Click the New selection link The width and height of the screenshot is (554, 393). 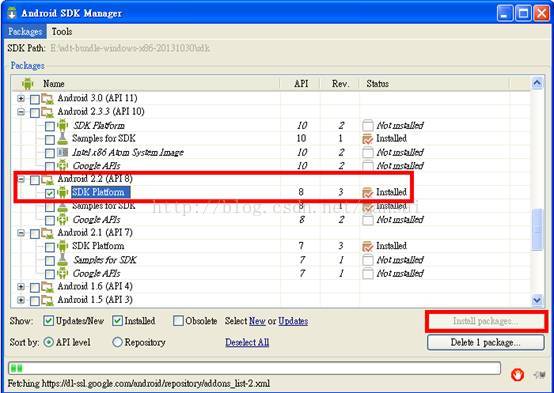[x=257, y=321]
